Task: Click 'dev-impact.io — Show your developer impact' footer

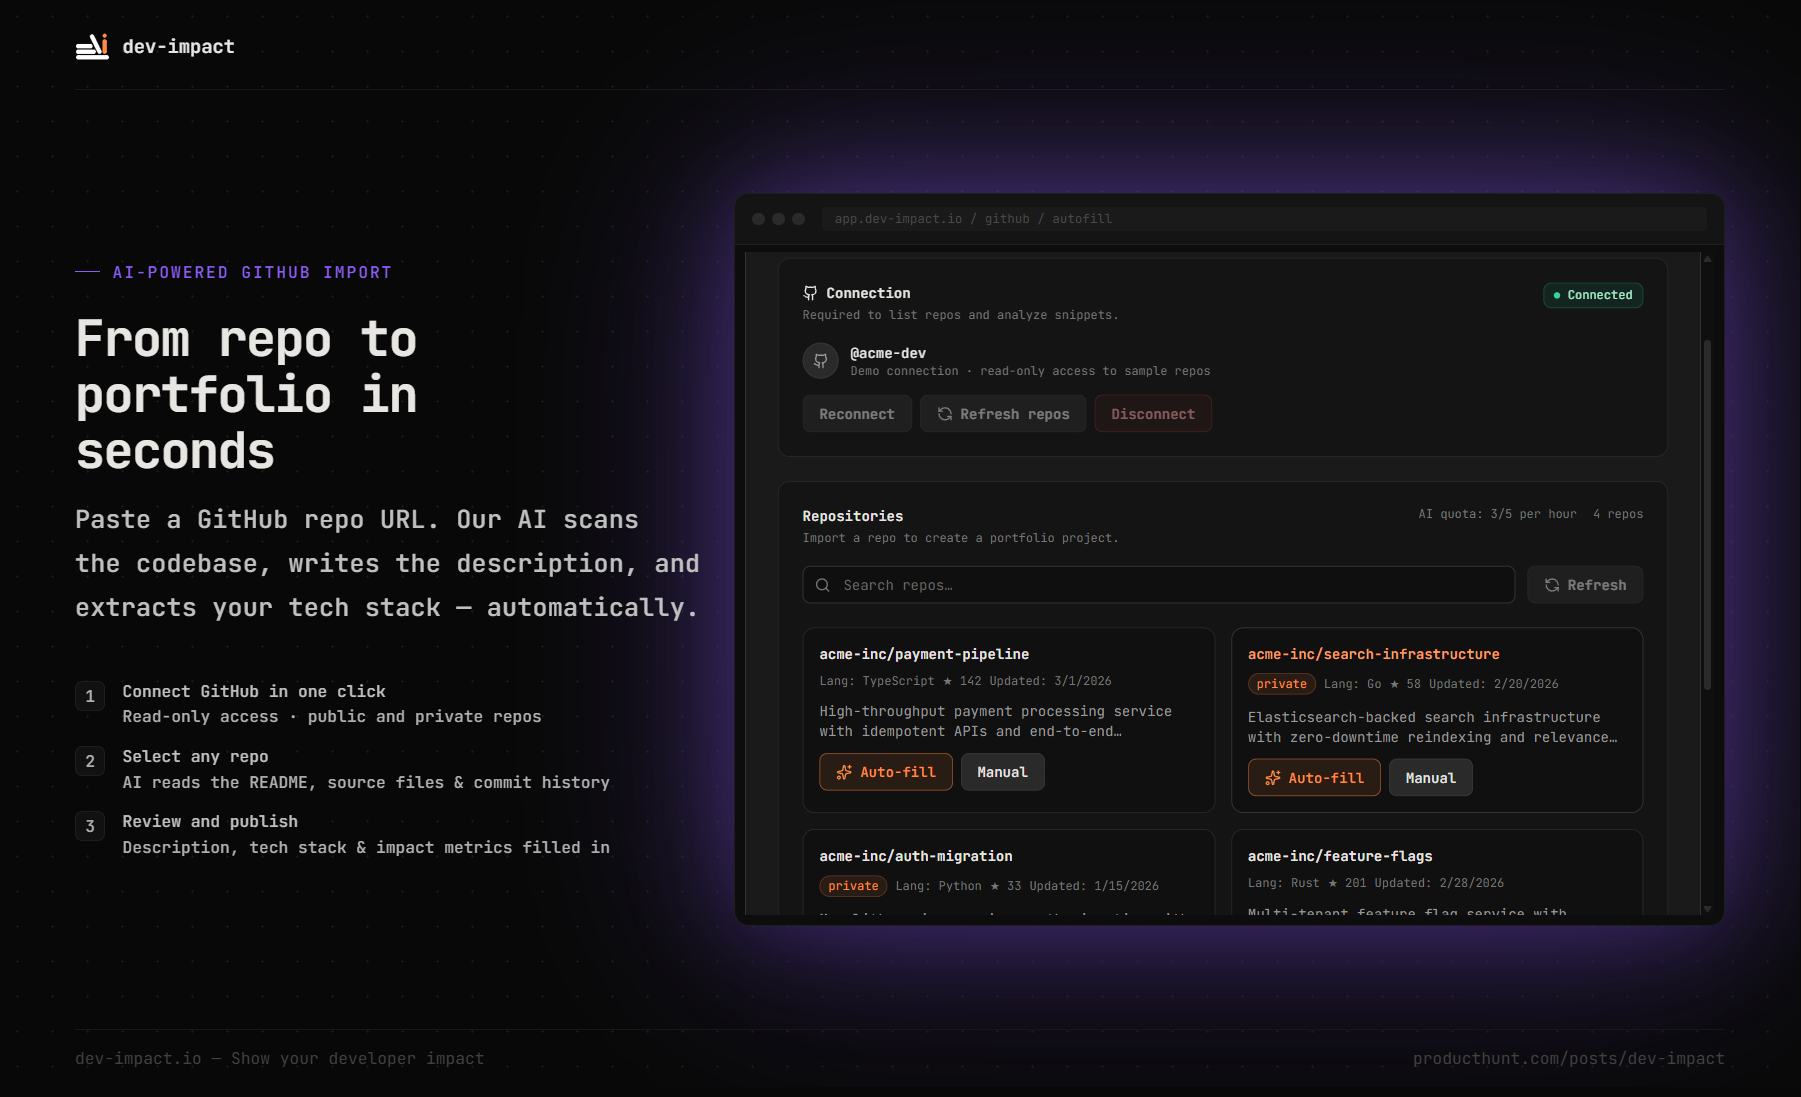Action: (x=280, y=1058)
